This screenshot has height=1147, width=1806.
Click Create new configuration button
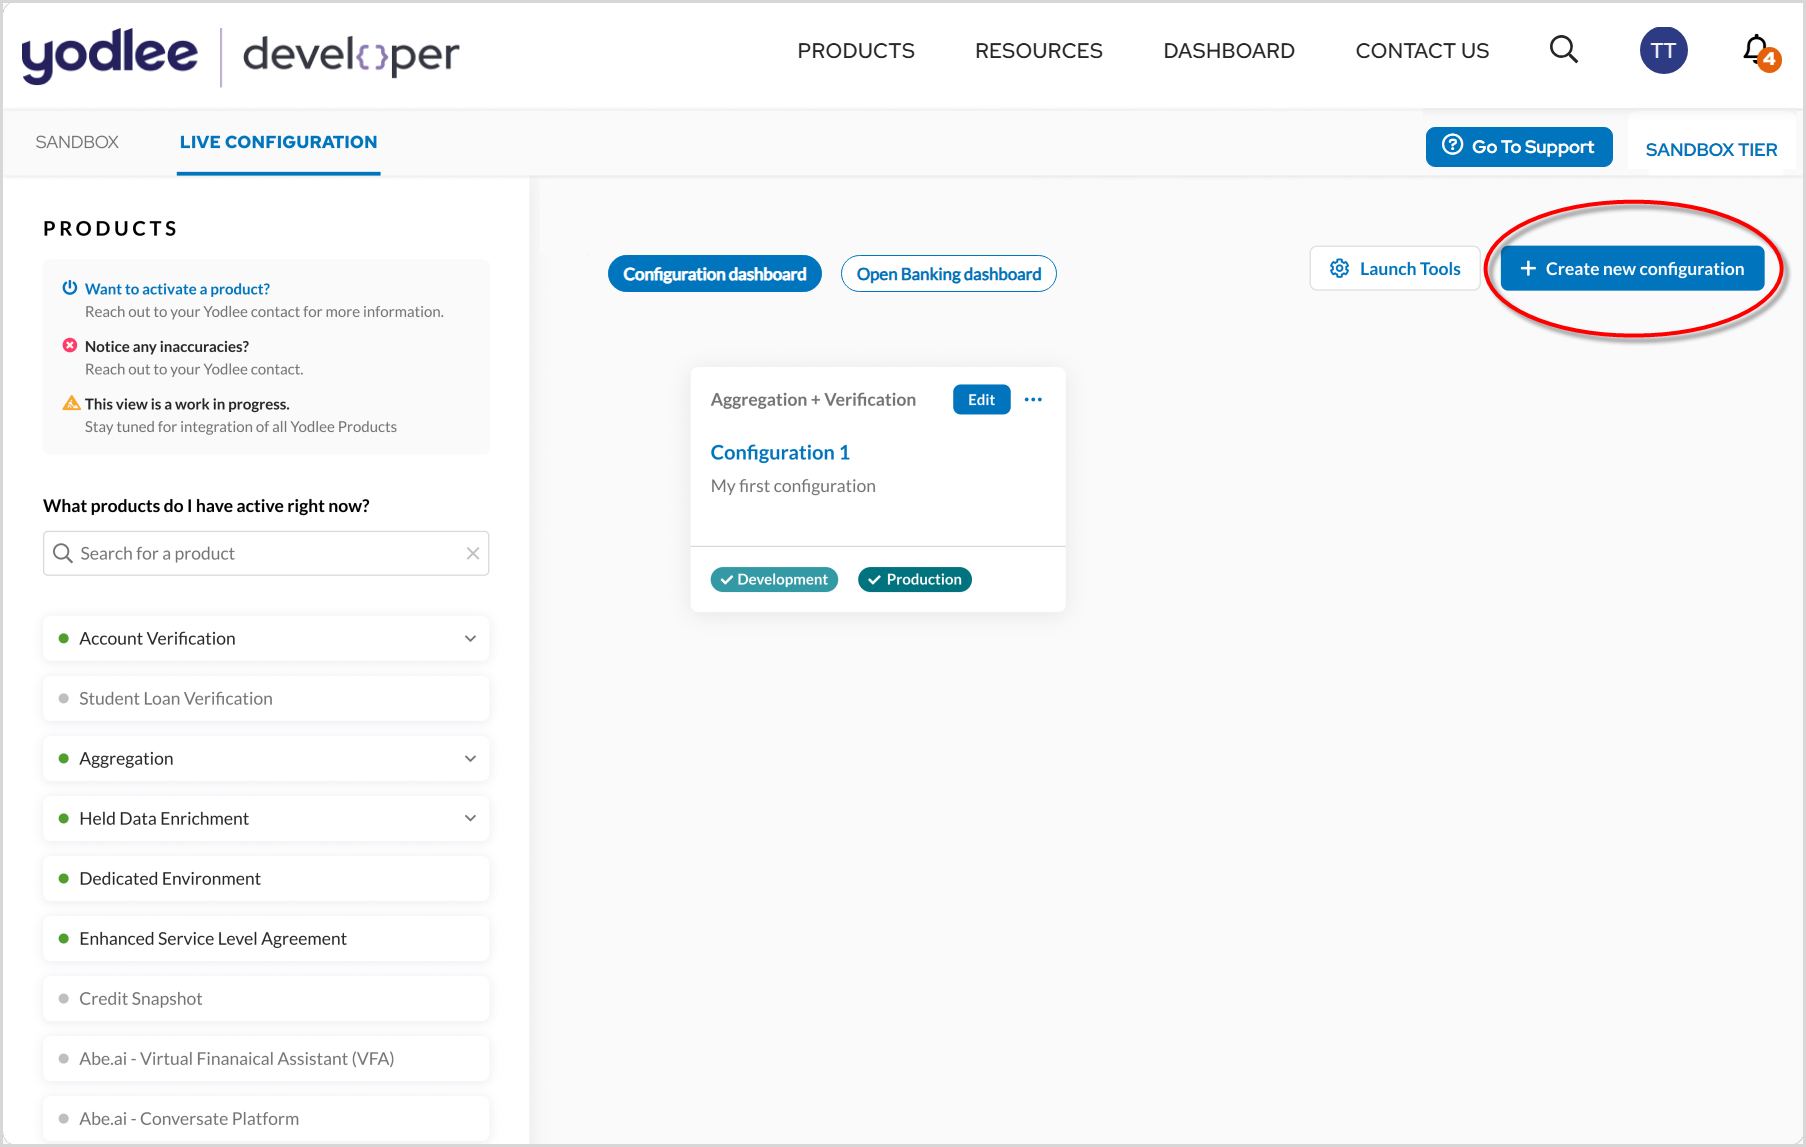pos(1632,269)
